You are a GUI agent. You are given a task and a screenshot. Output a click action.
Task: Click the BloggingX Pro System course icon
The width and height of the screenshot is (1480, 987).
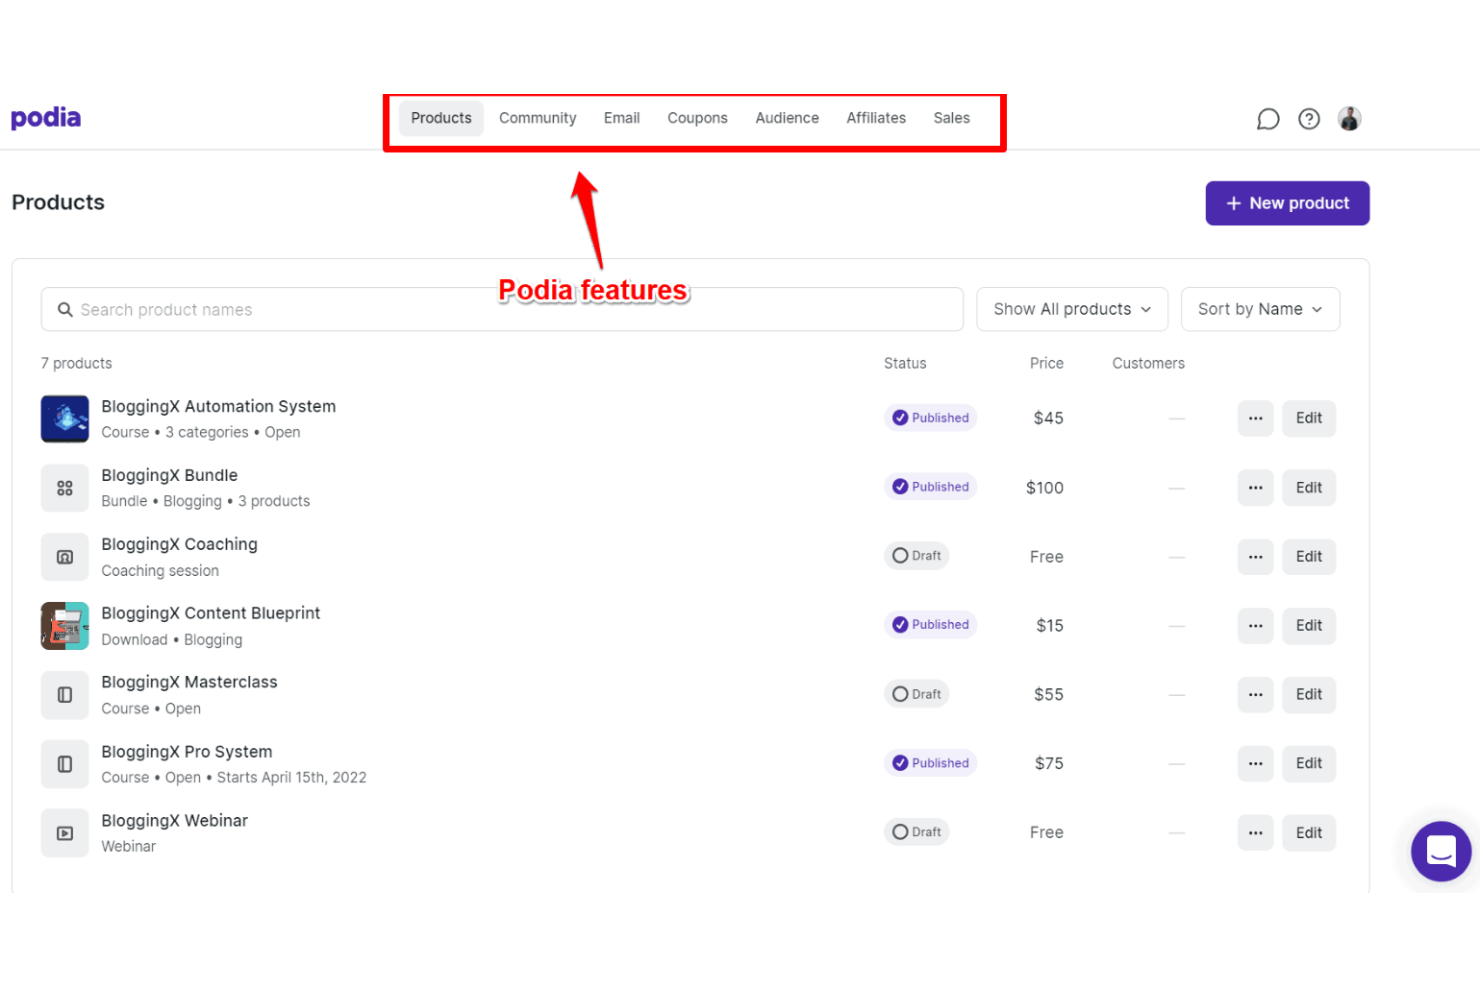[65, 764]
